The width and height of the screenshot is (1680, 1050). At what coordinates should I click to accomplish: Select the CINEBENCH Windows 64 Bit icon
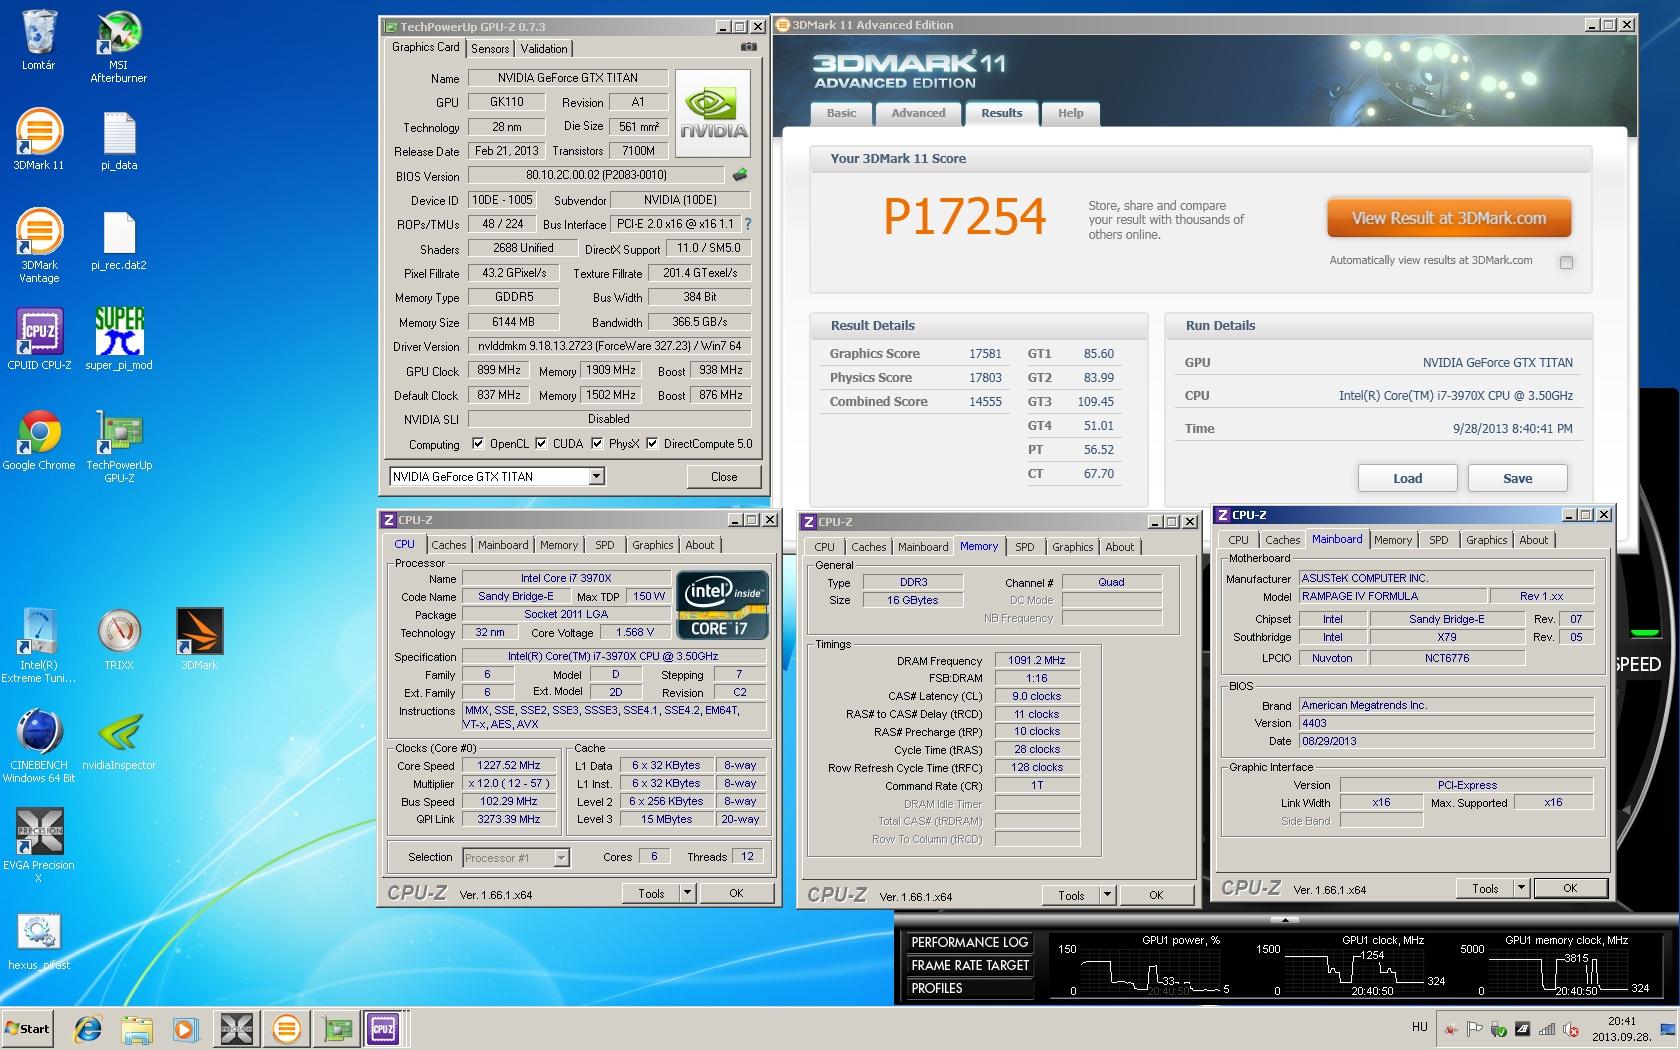pyautogui.click(x=38, y=746)
